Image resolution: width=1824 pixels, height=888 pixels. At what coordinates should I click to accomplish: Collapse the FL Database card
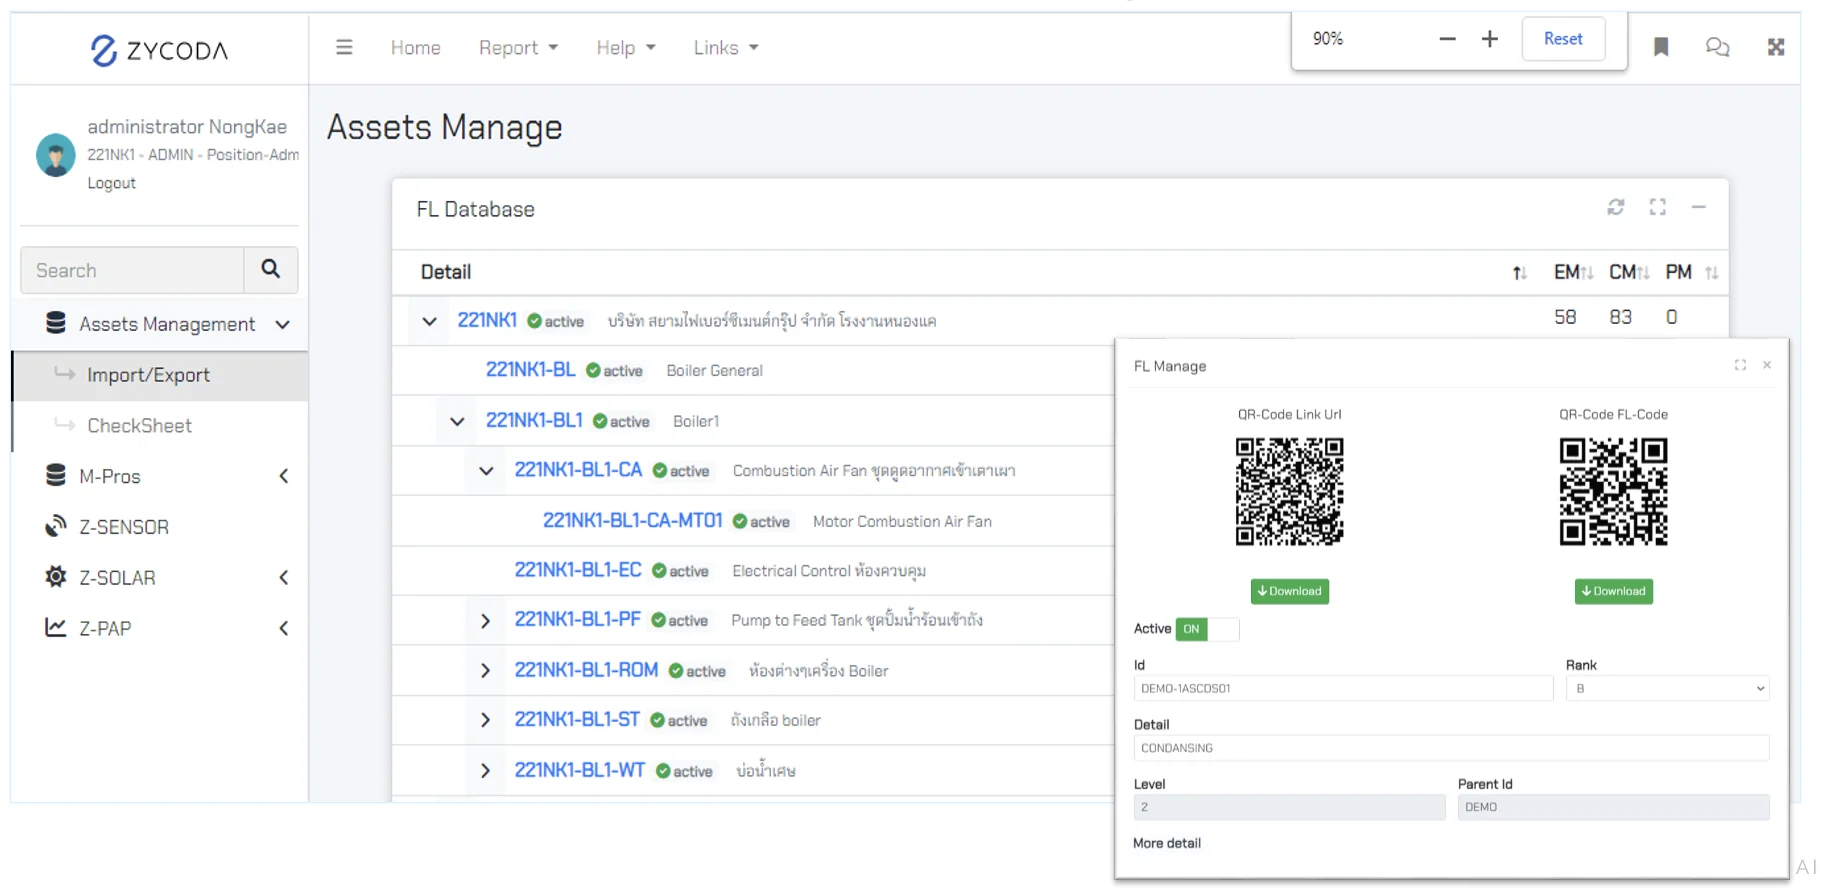[1699, 207]
